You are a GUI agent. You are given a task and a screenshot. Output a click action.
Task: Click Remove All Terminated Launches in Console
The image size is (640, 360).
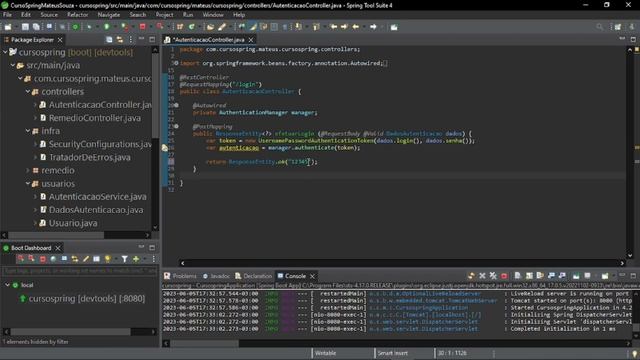[x=493, y=276]
